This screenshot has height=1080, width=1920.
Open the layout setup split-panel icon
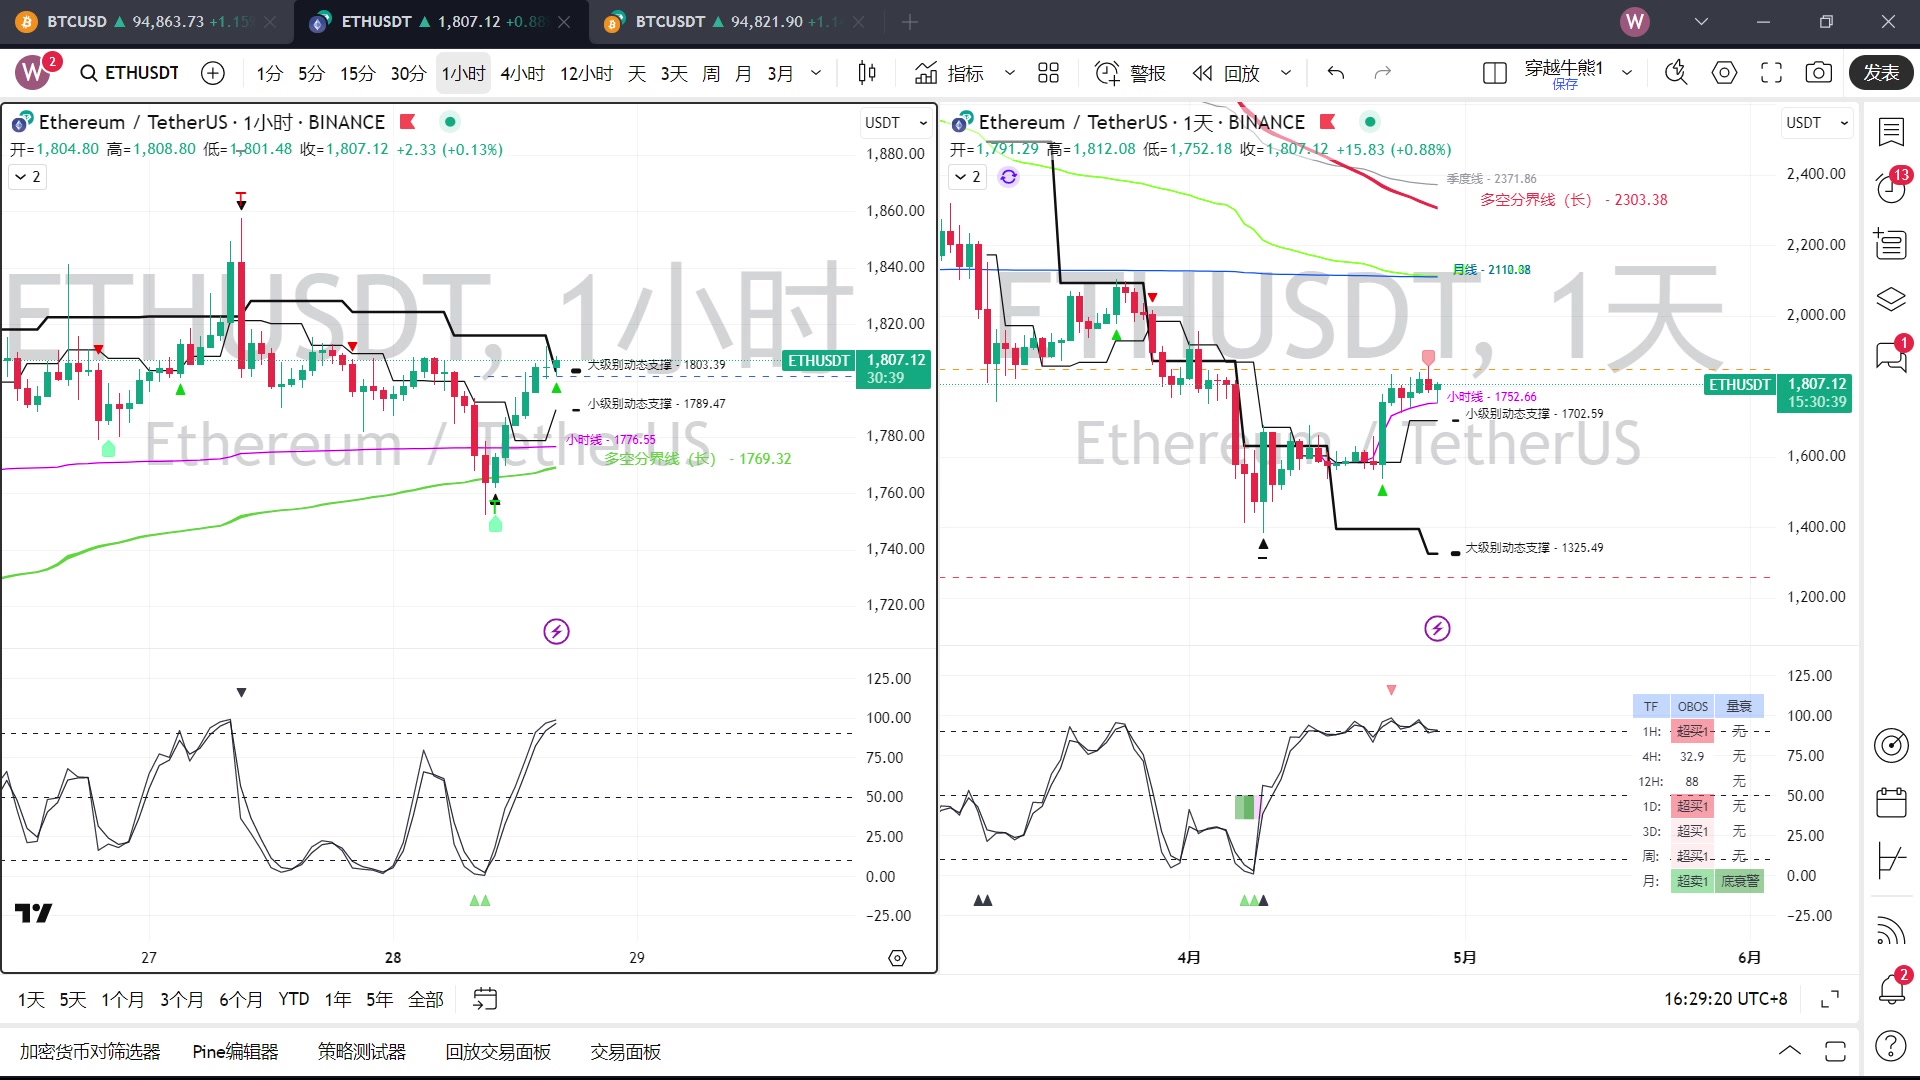(1494, 73)
